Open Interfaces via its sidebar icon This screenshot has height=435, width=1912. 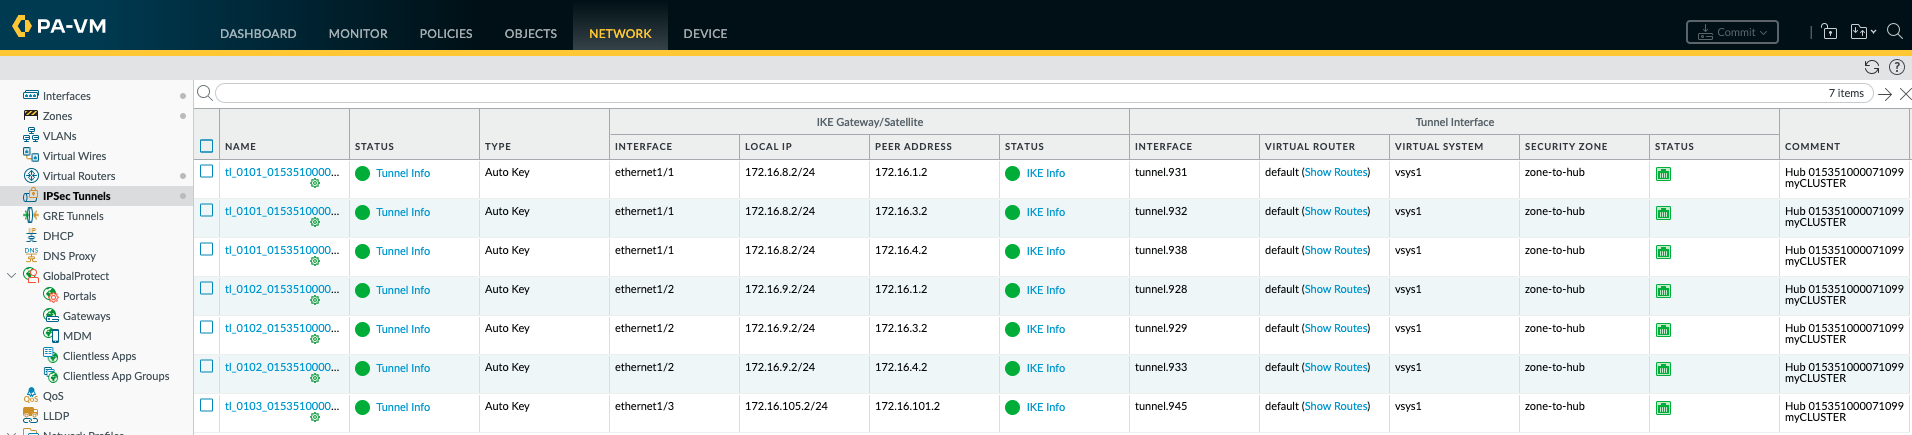coord(31,96)
